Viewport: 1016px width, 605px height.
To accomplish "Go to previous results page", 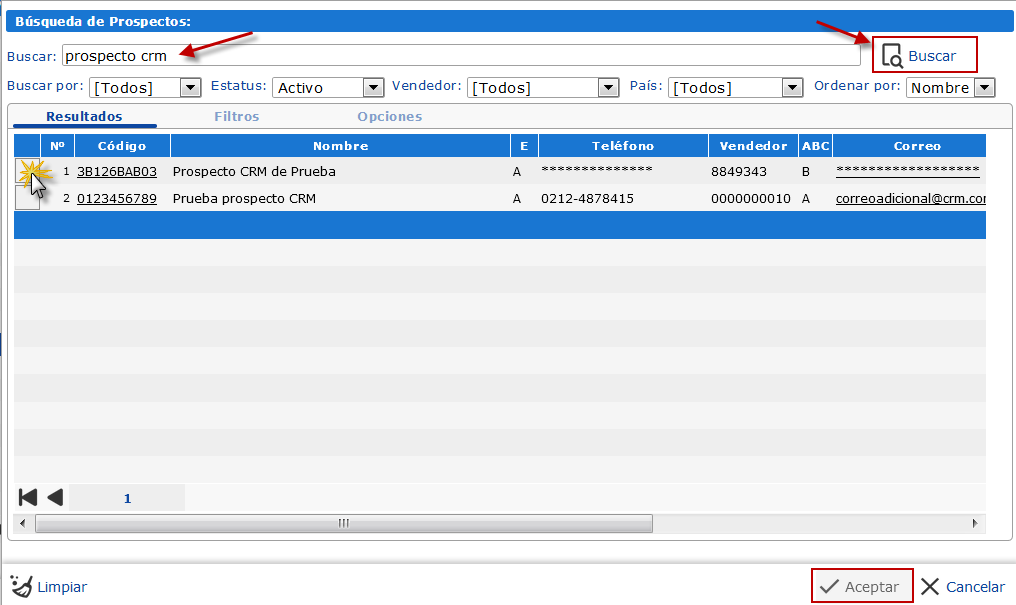I will [55, 497].
